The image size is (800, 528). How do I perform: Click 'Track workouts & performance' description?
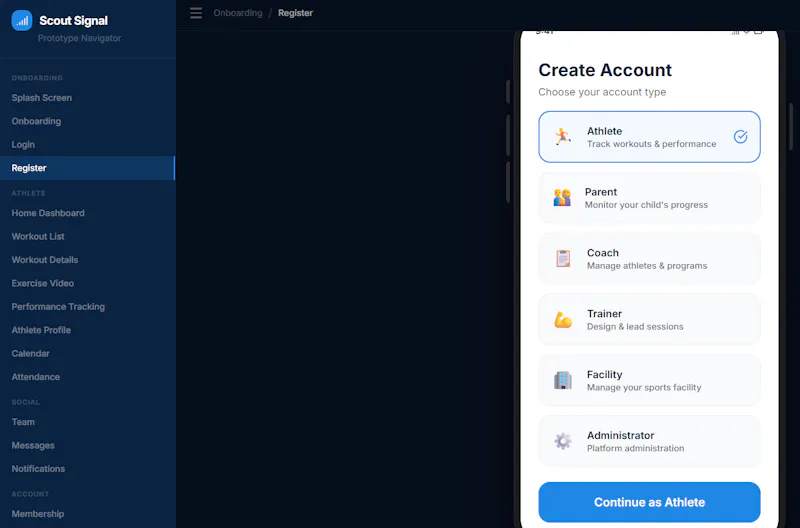point(652,144)
